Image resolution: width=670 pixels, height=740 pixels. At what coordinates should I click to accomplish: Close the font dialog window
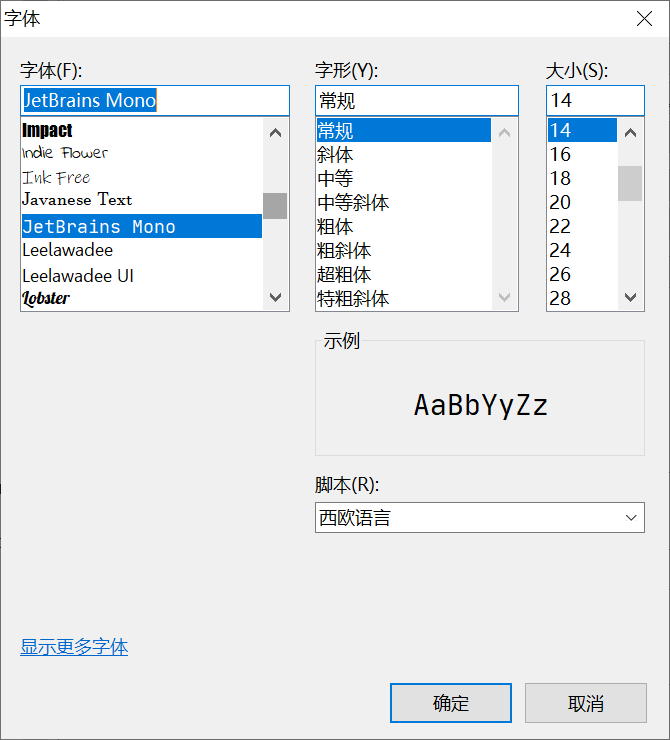click(645, 19)
